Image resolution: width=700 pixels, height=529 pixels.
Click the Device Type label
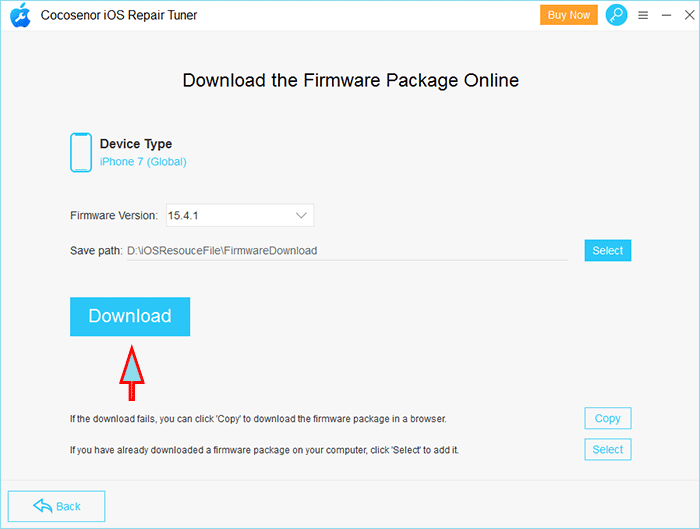tap(136, 144)
